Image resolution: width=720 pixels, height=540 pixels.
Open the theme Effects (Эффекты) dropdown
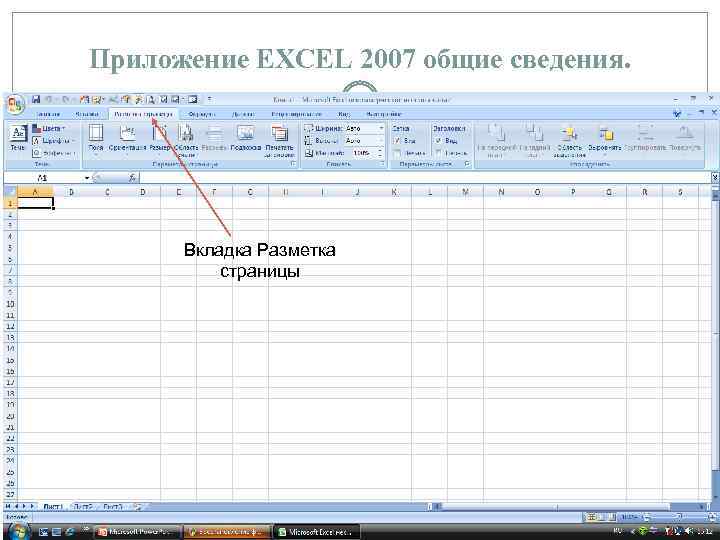54,152
